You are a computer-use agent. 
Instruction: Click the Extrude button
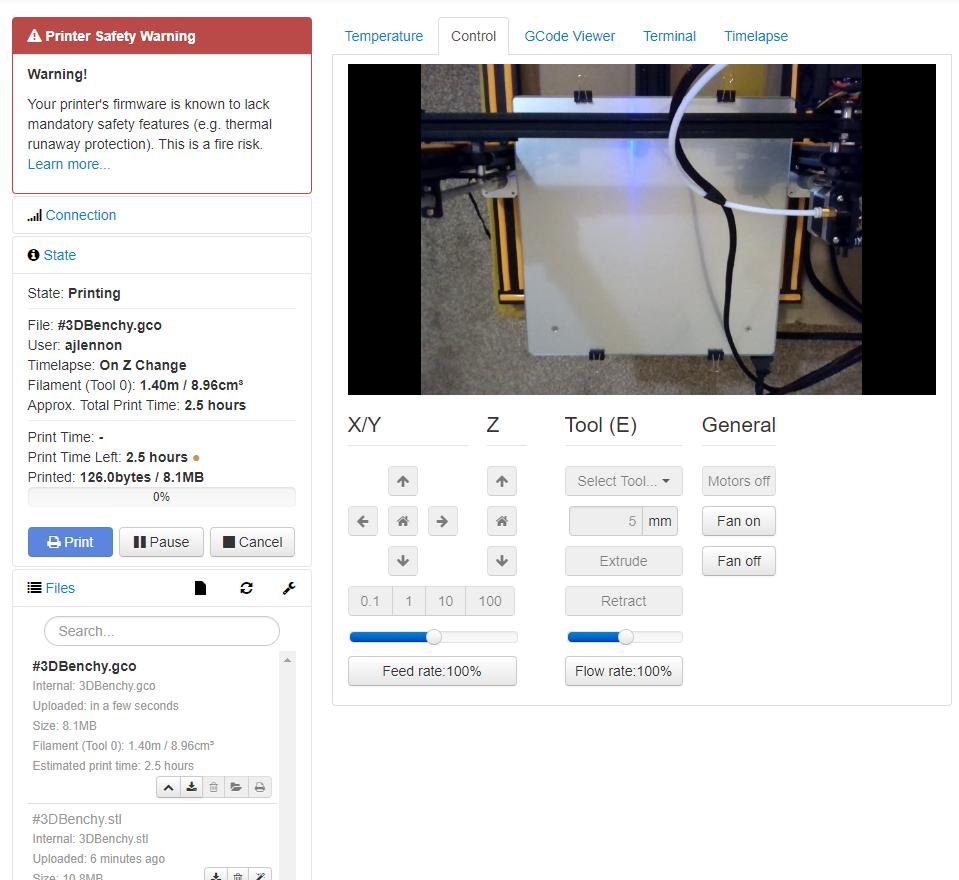(623, 561)
